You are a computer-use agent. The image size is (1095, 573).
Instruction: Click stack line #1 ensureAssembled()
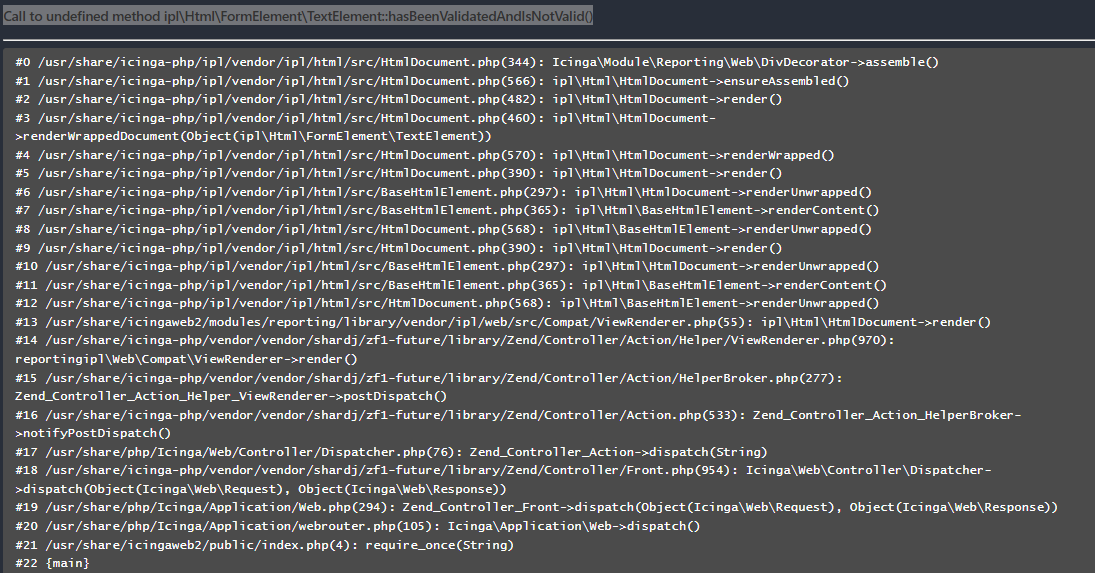point(432,81)
